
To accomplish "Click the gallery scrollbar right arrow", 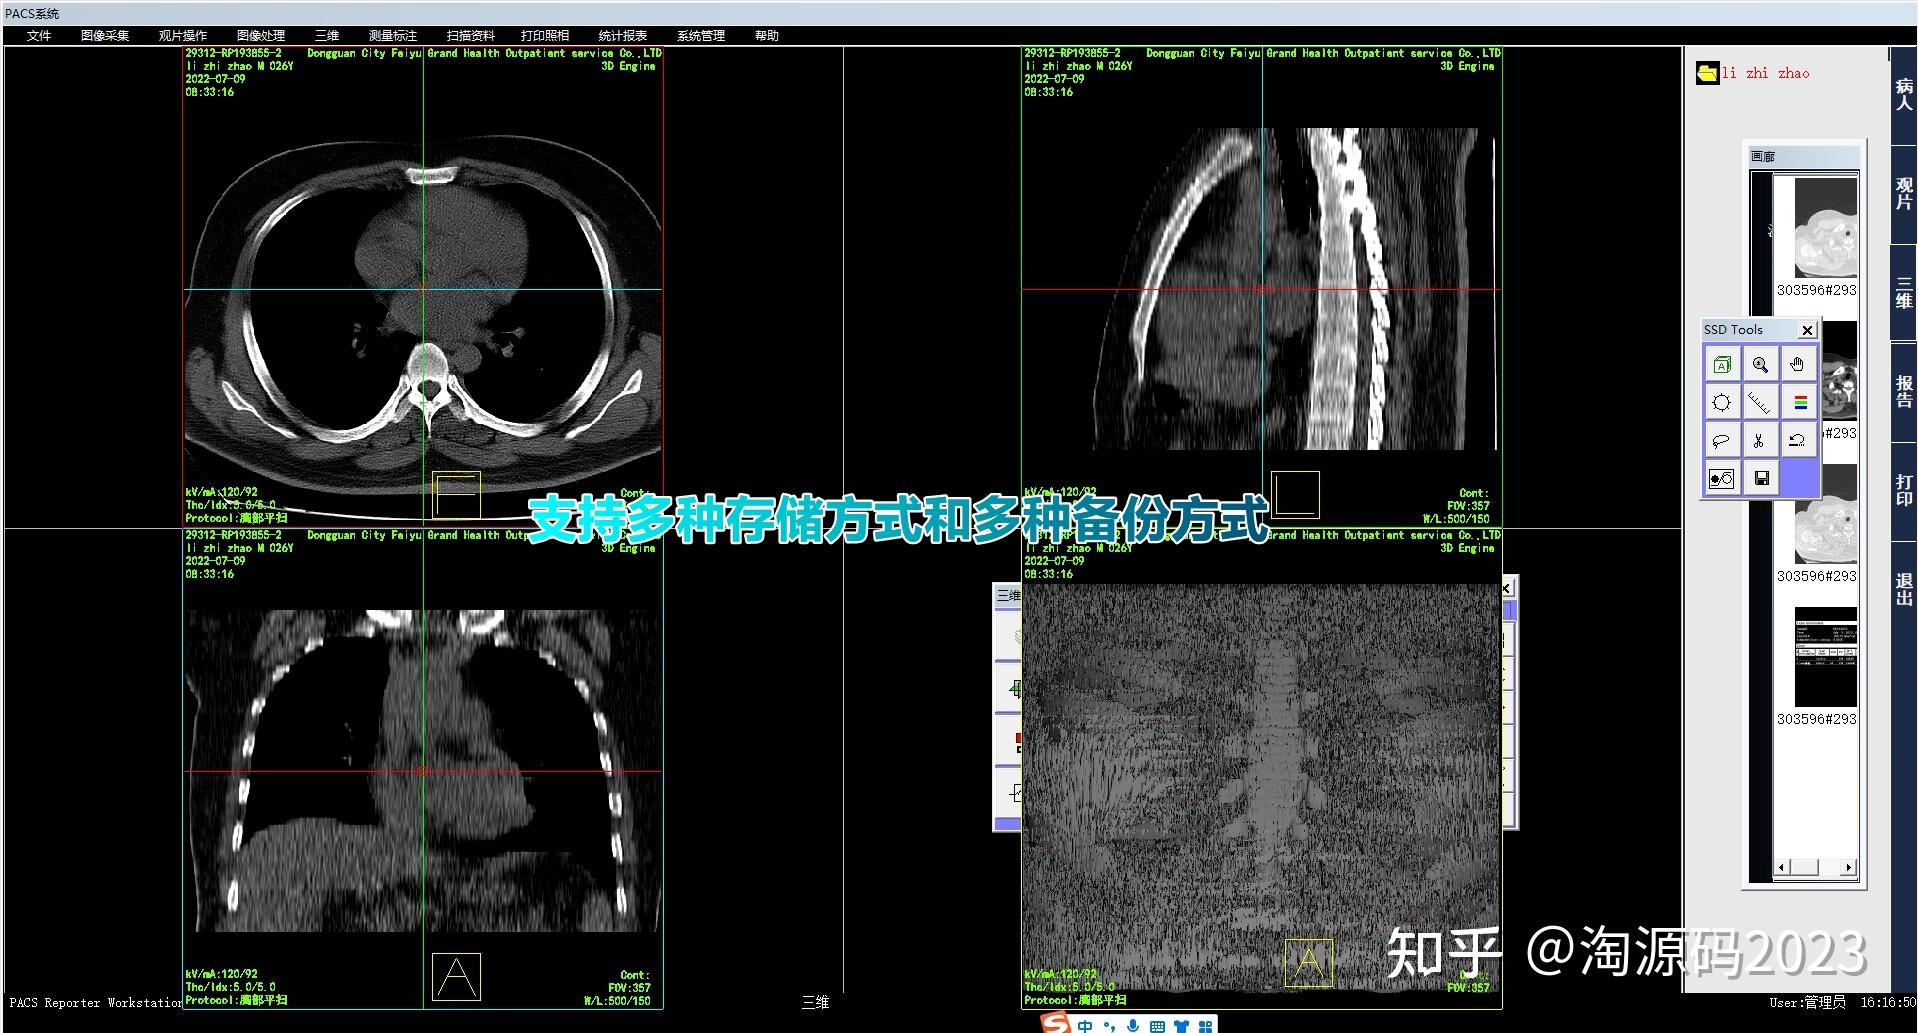I will pyautogui.click(x=1848, y=868).
